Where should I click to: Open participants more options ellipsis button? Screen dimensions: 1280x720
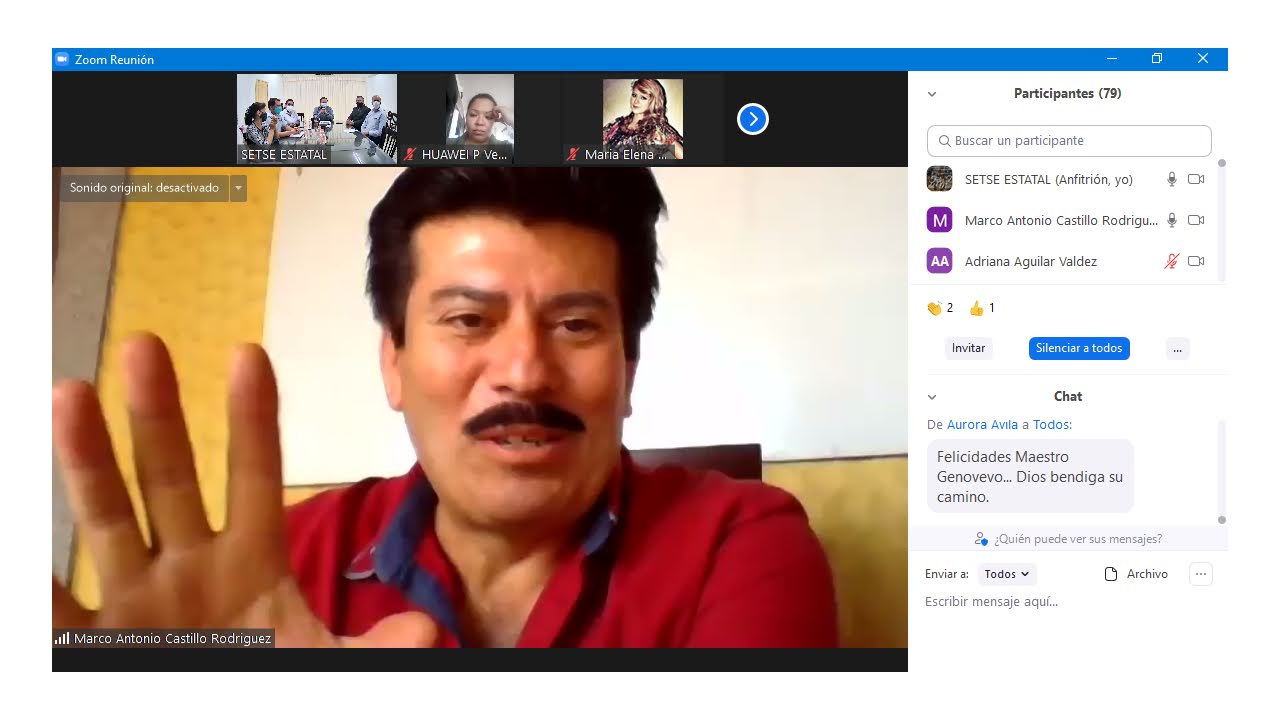point(1177,348)
